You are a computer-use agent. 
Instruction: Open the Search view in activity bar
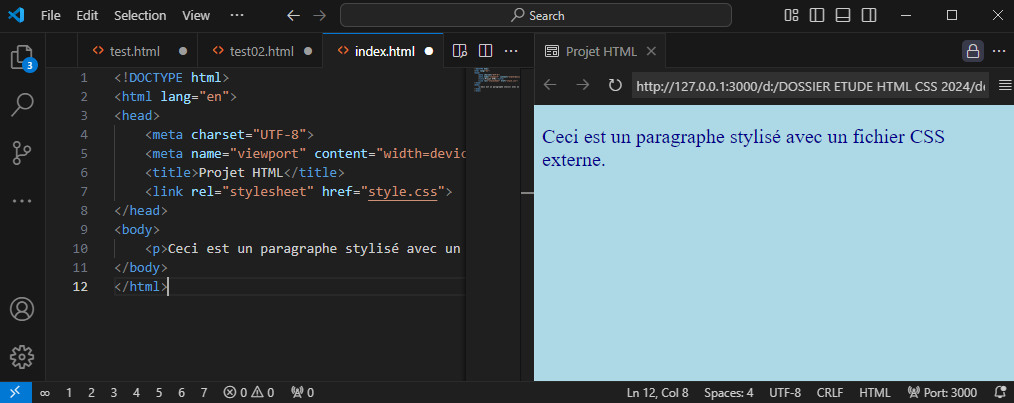[22, 104]
